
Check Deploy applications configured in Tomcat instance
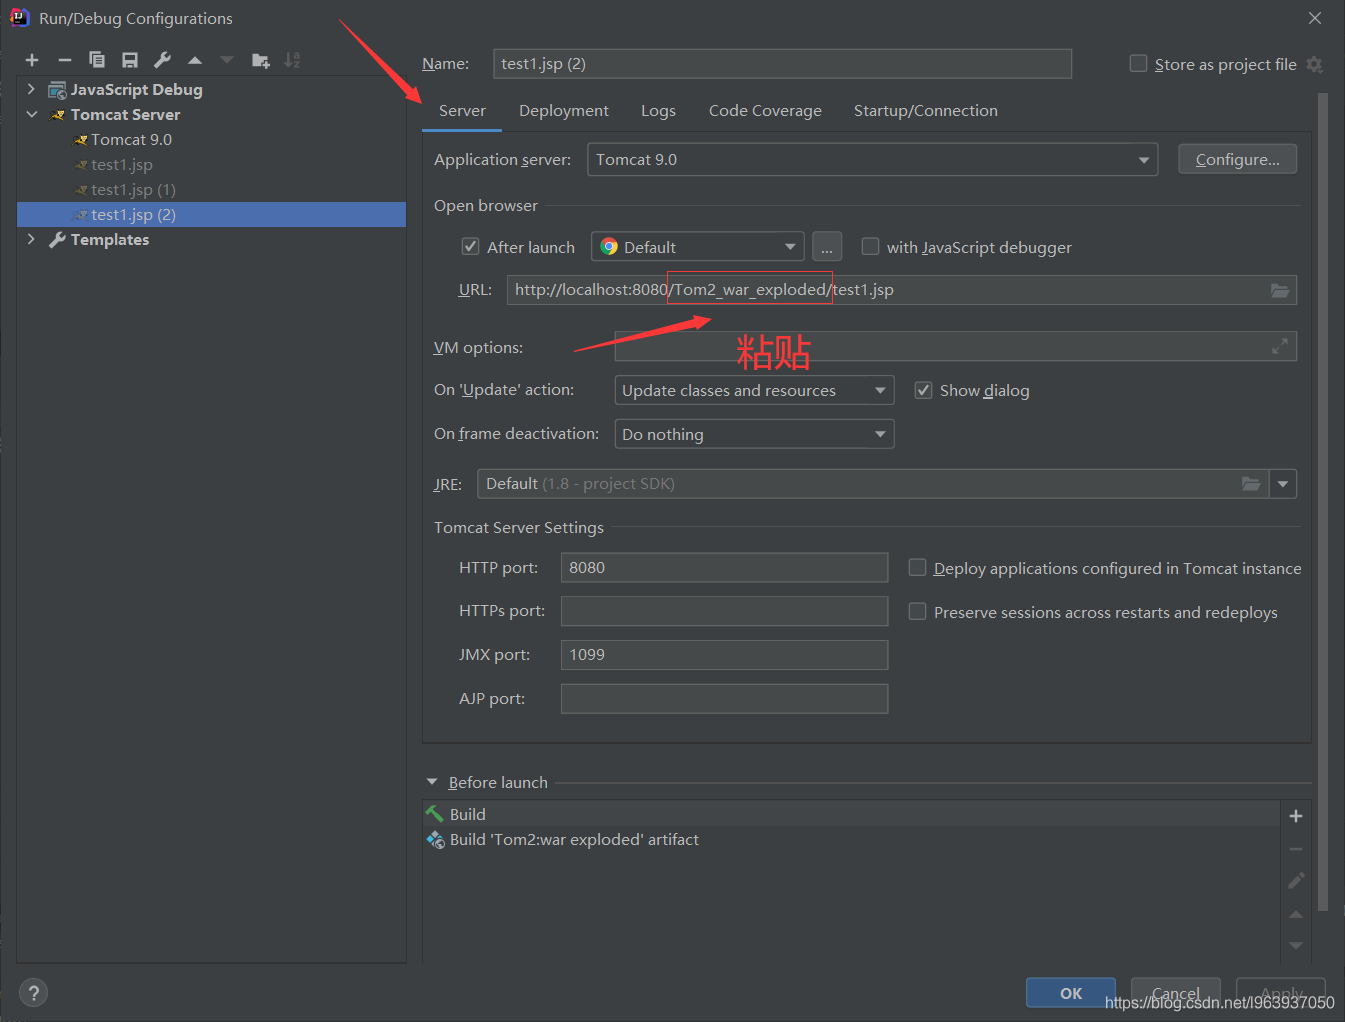pyautogui.click(x=917, y=567)
